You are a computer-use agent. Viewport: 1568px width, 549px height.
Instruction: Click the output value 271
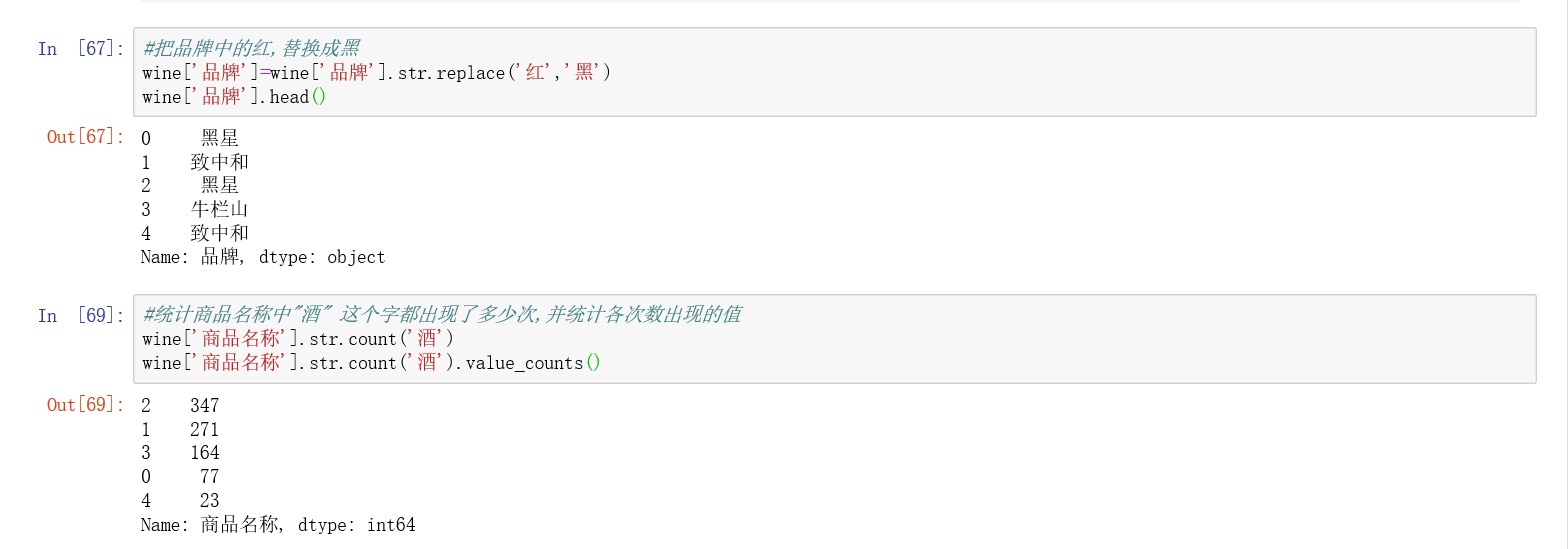(x=204, y=429)
